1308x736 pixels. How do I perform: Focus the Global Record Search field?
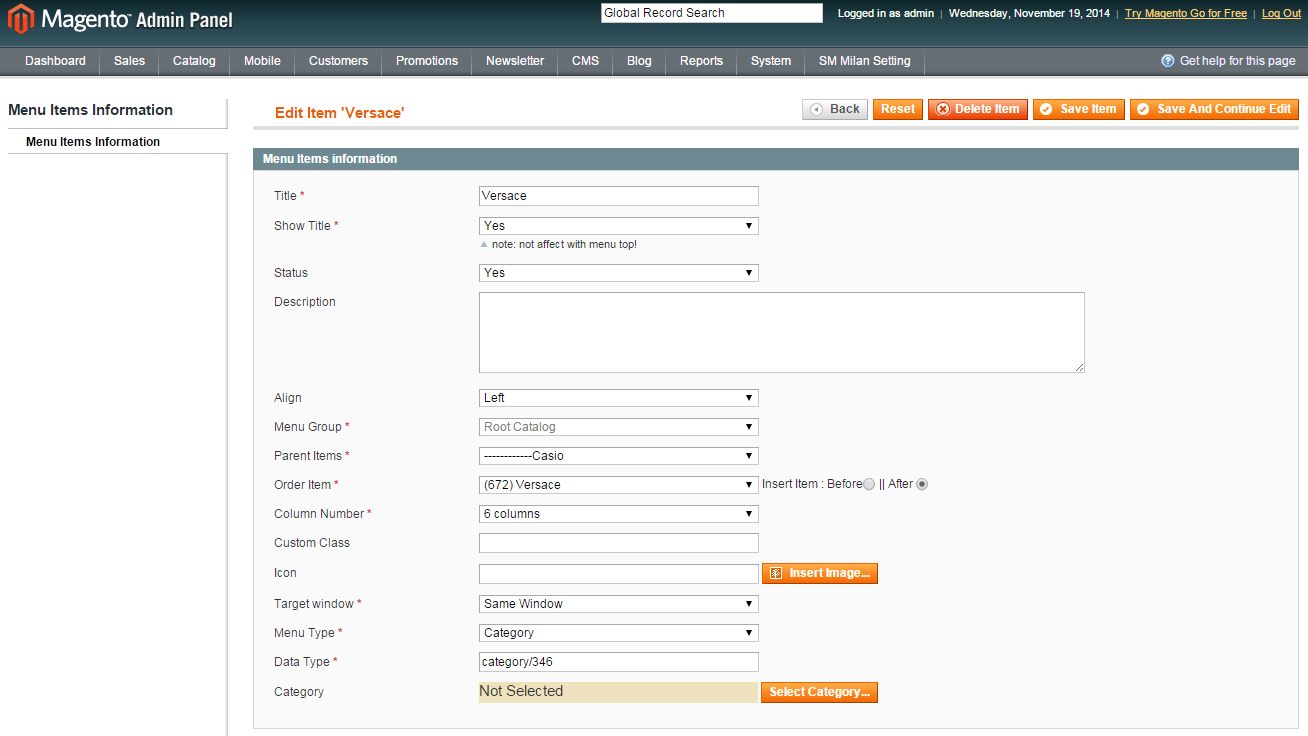click(711, 13)
